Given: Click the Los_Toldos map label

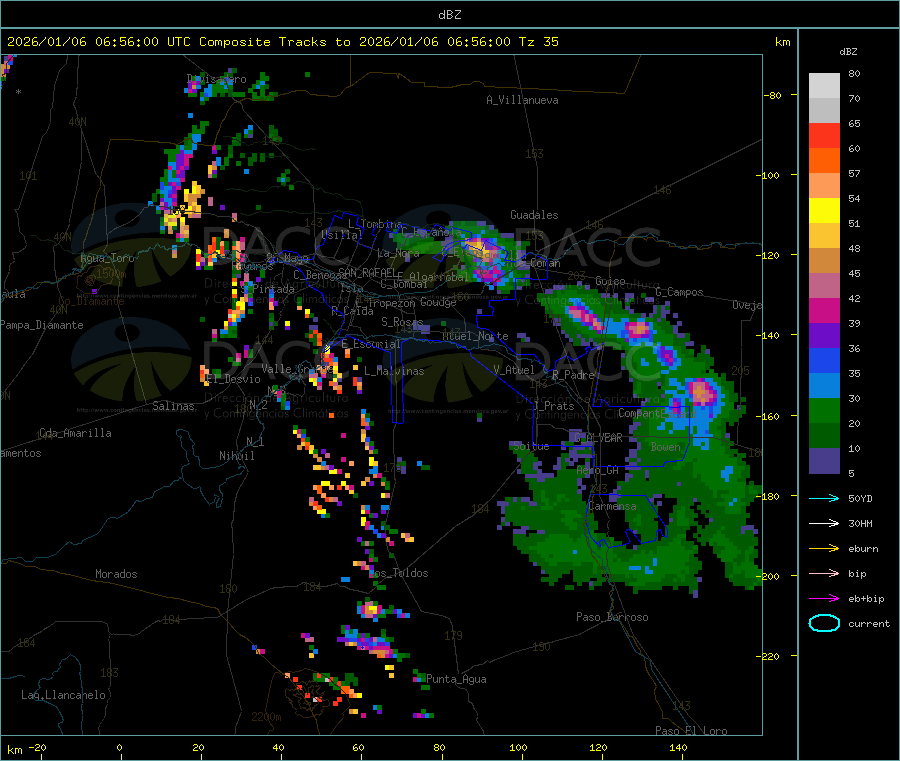Looking at the screenshot, I should point(398,573).
